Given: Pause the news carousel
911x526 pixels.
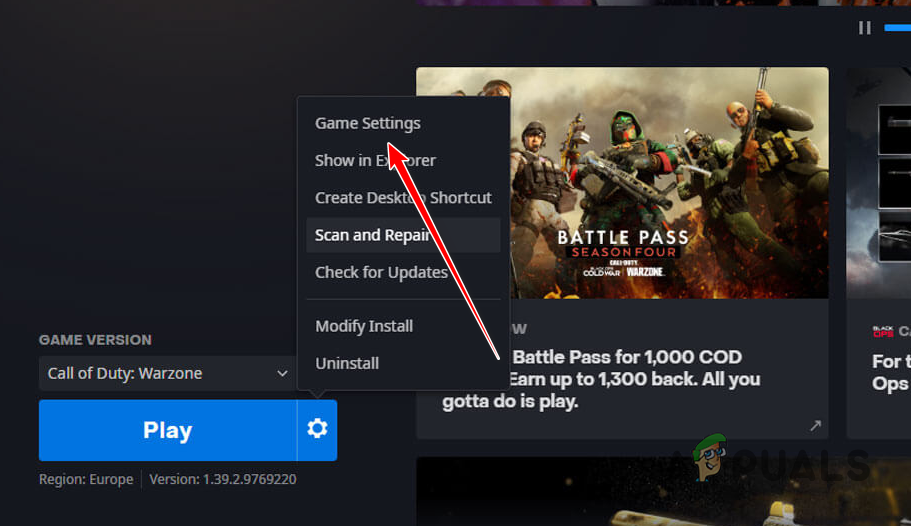Looking at the screenshot, I should [x=865, y=28].
